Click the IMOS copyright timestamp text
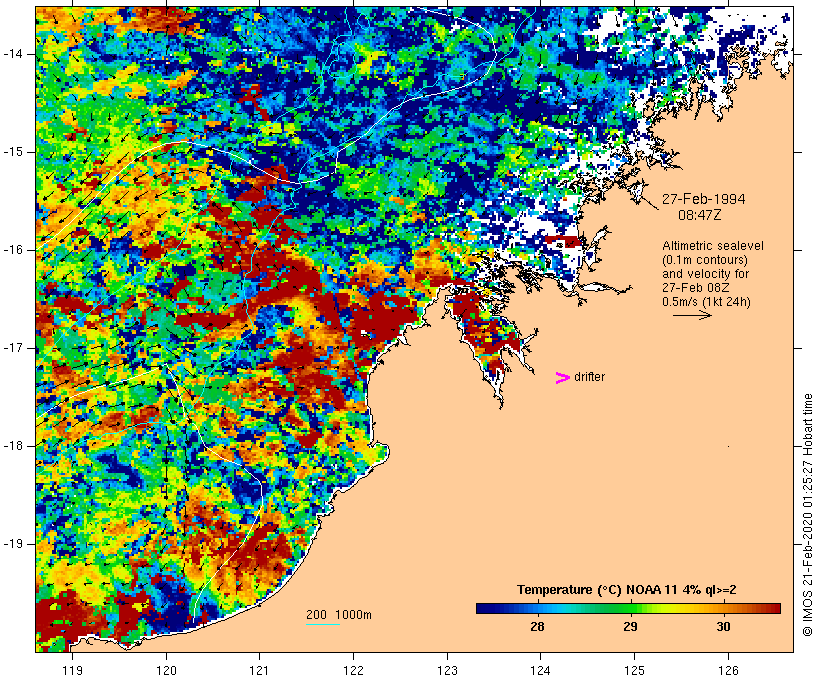This screenshot has height=680, width=820. point(808,515)
